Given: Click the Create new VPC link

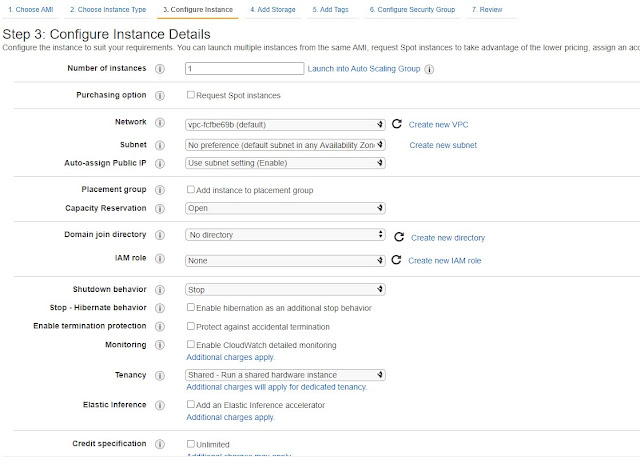Looking at the screenshot, I should coord(440,125).
